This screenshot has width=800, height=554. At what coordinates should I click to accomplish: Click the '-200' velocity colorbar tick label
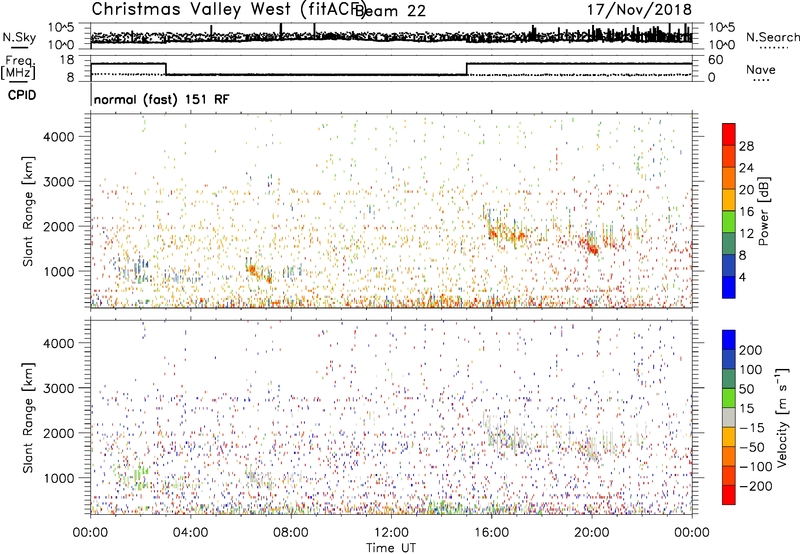pos(755,486)
